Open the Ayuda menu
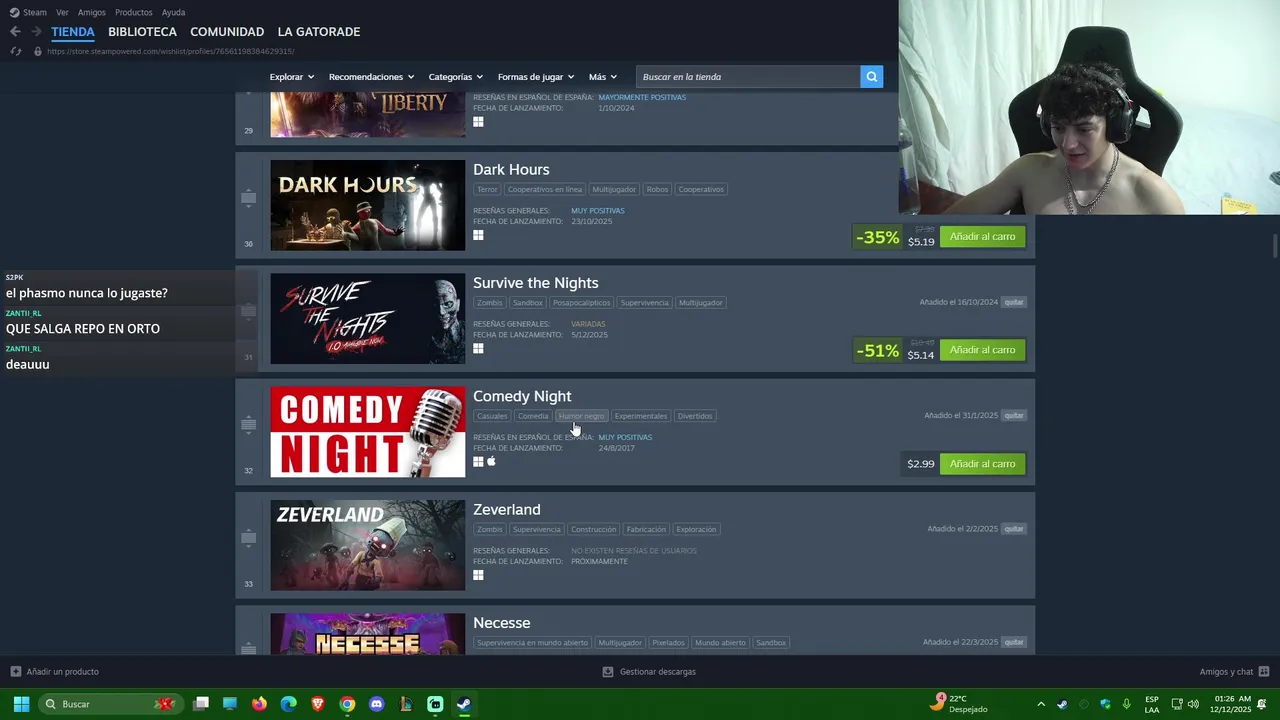 tap(173, 13)
